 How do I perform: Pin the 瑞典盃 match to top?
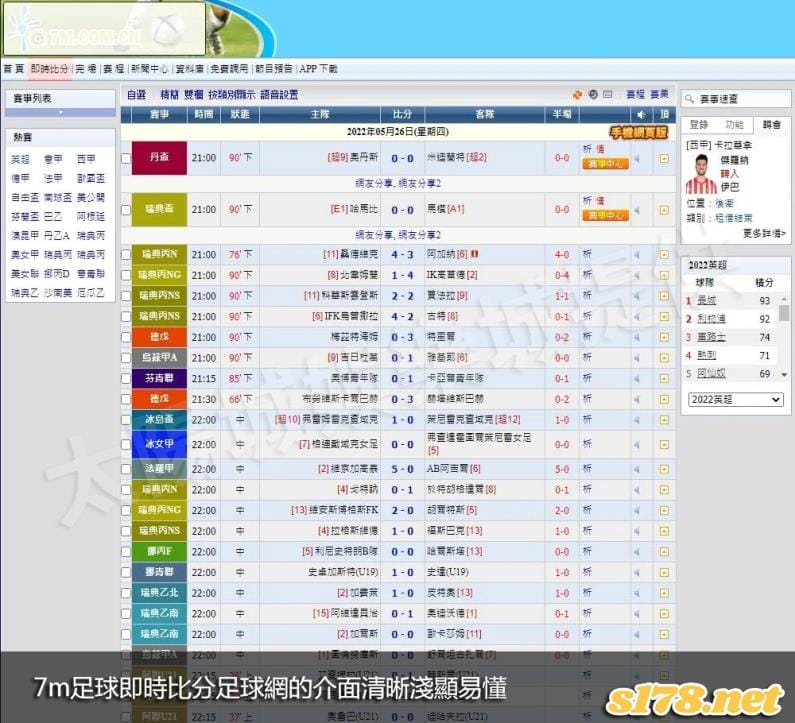[664, 210]
